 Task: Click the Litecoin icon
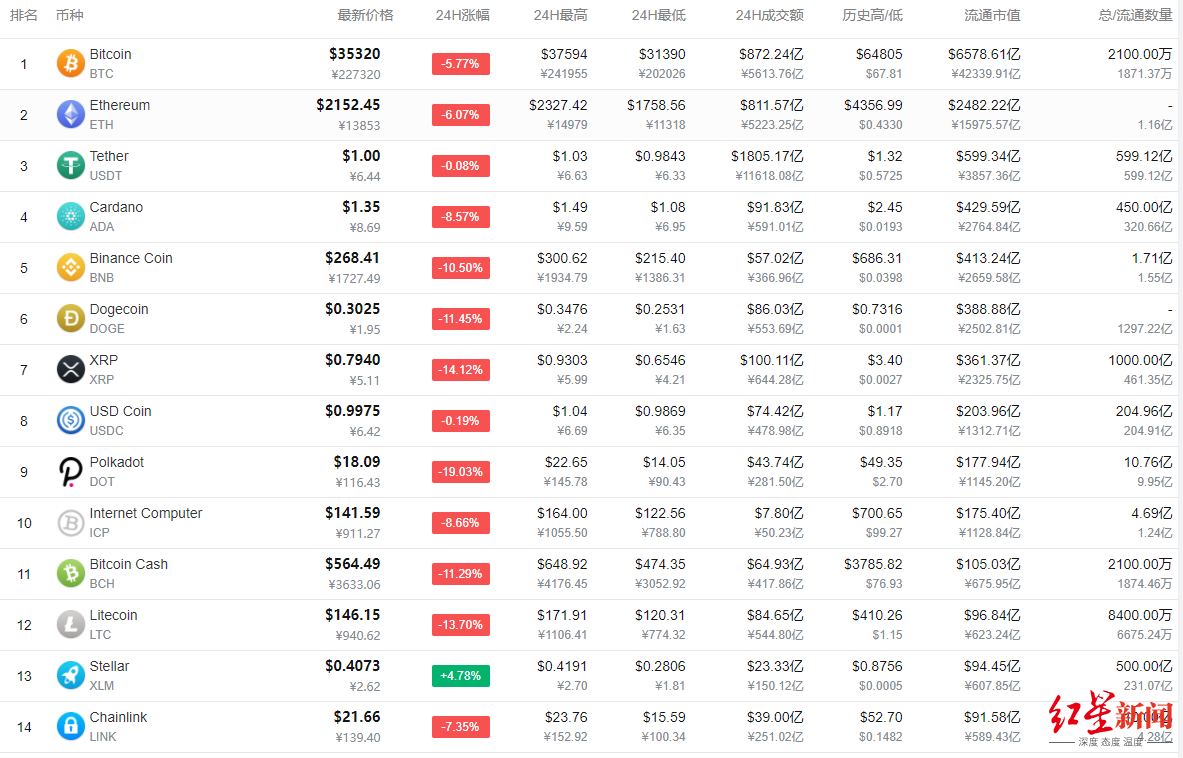click(x=70, y=625)
